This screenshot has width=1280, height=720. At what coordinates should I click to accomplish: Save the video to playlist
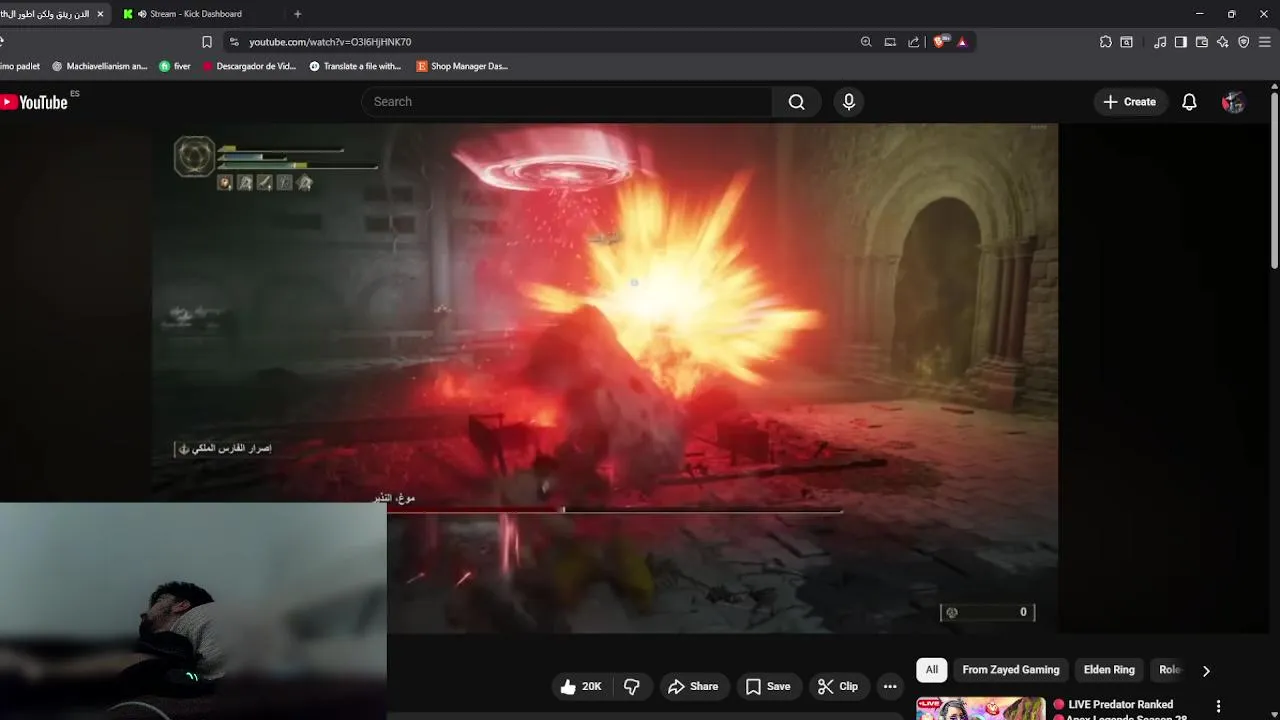pos(768,686)
